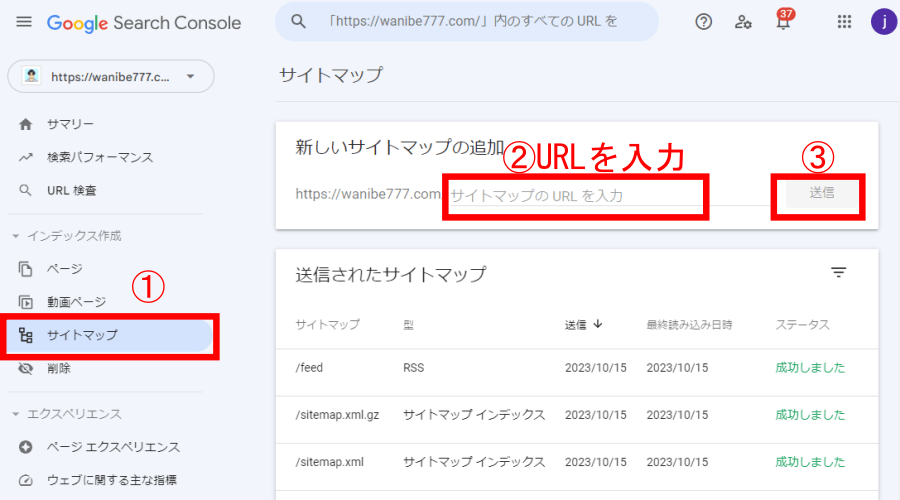Click 送信されたサイトマップ heading

(x=390, y=274)
